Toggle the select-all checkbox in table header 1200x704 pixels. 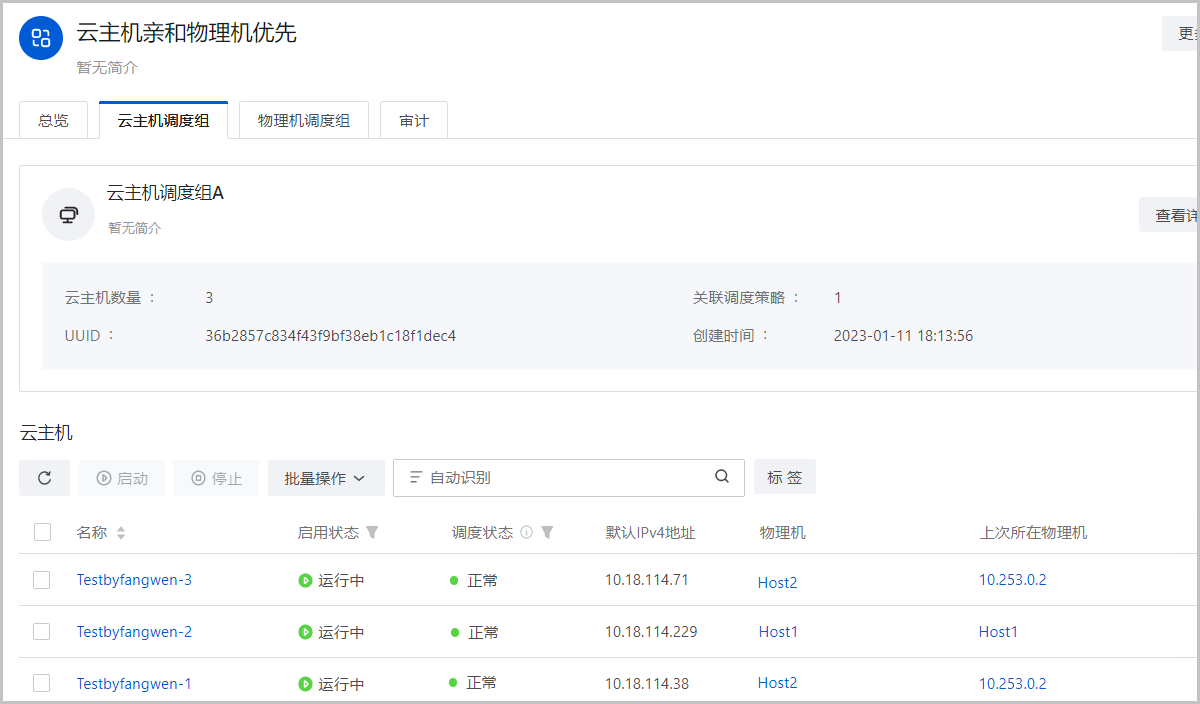[x=42, y=532]
